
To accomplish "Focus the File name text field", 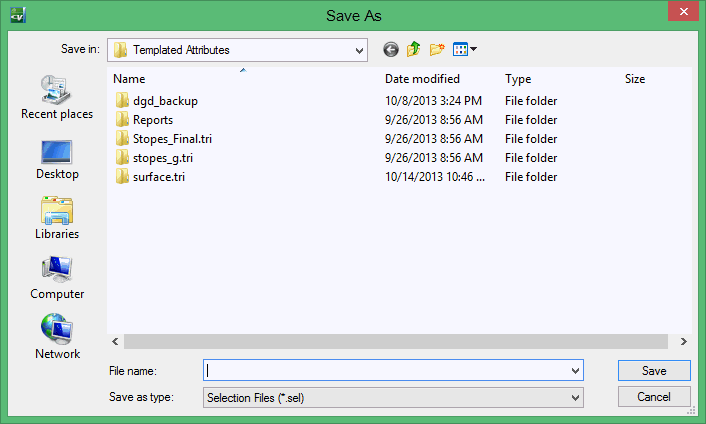I will (x=385, y=371).
